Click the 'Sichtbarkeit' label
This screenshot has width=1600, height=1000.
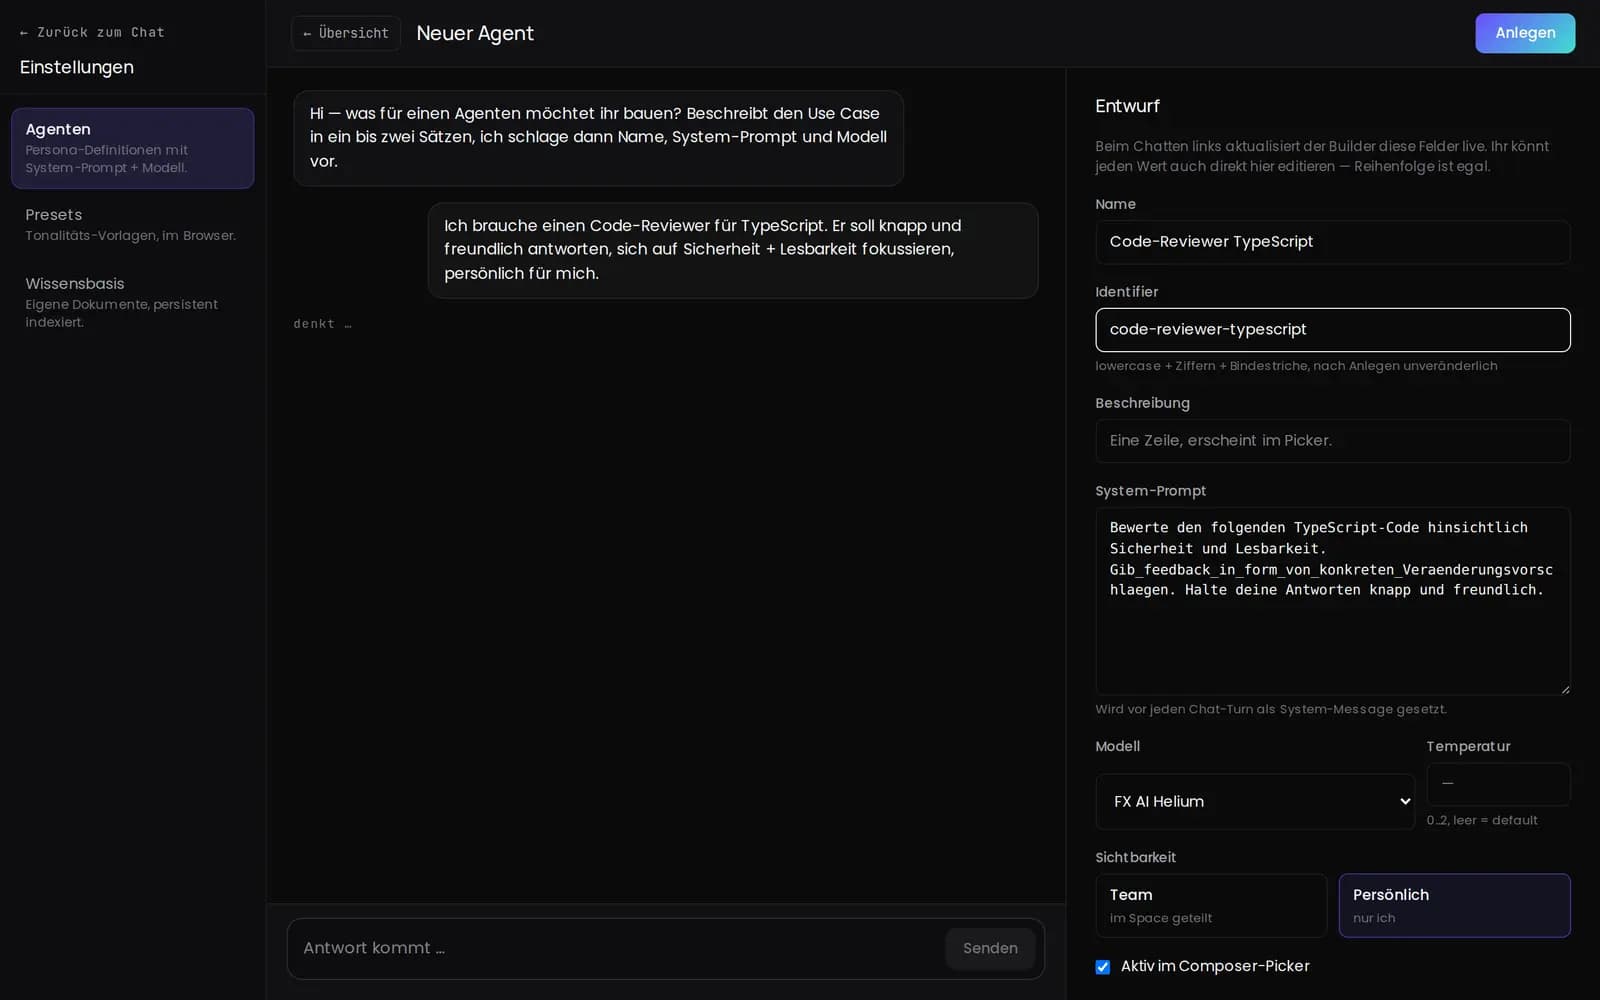tap(1135, 857)
